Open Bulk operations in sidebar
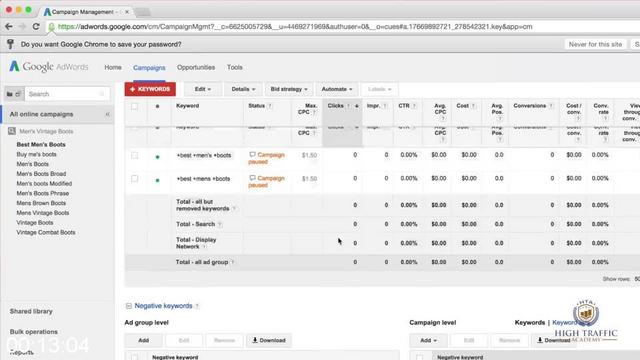640x360 pixels. 33,332
